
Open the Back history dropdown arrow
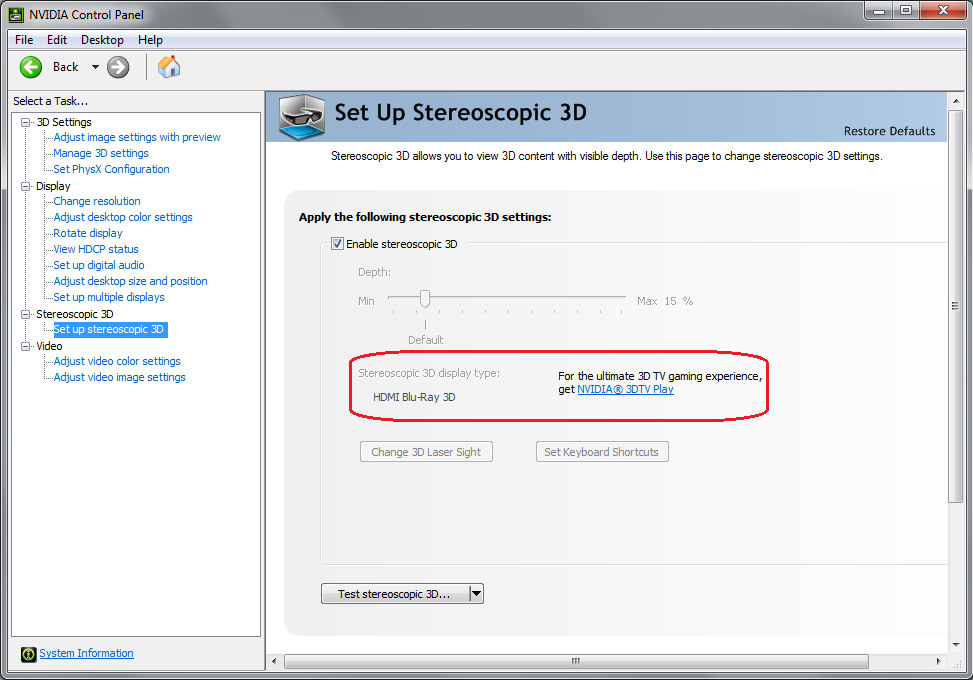96,67
